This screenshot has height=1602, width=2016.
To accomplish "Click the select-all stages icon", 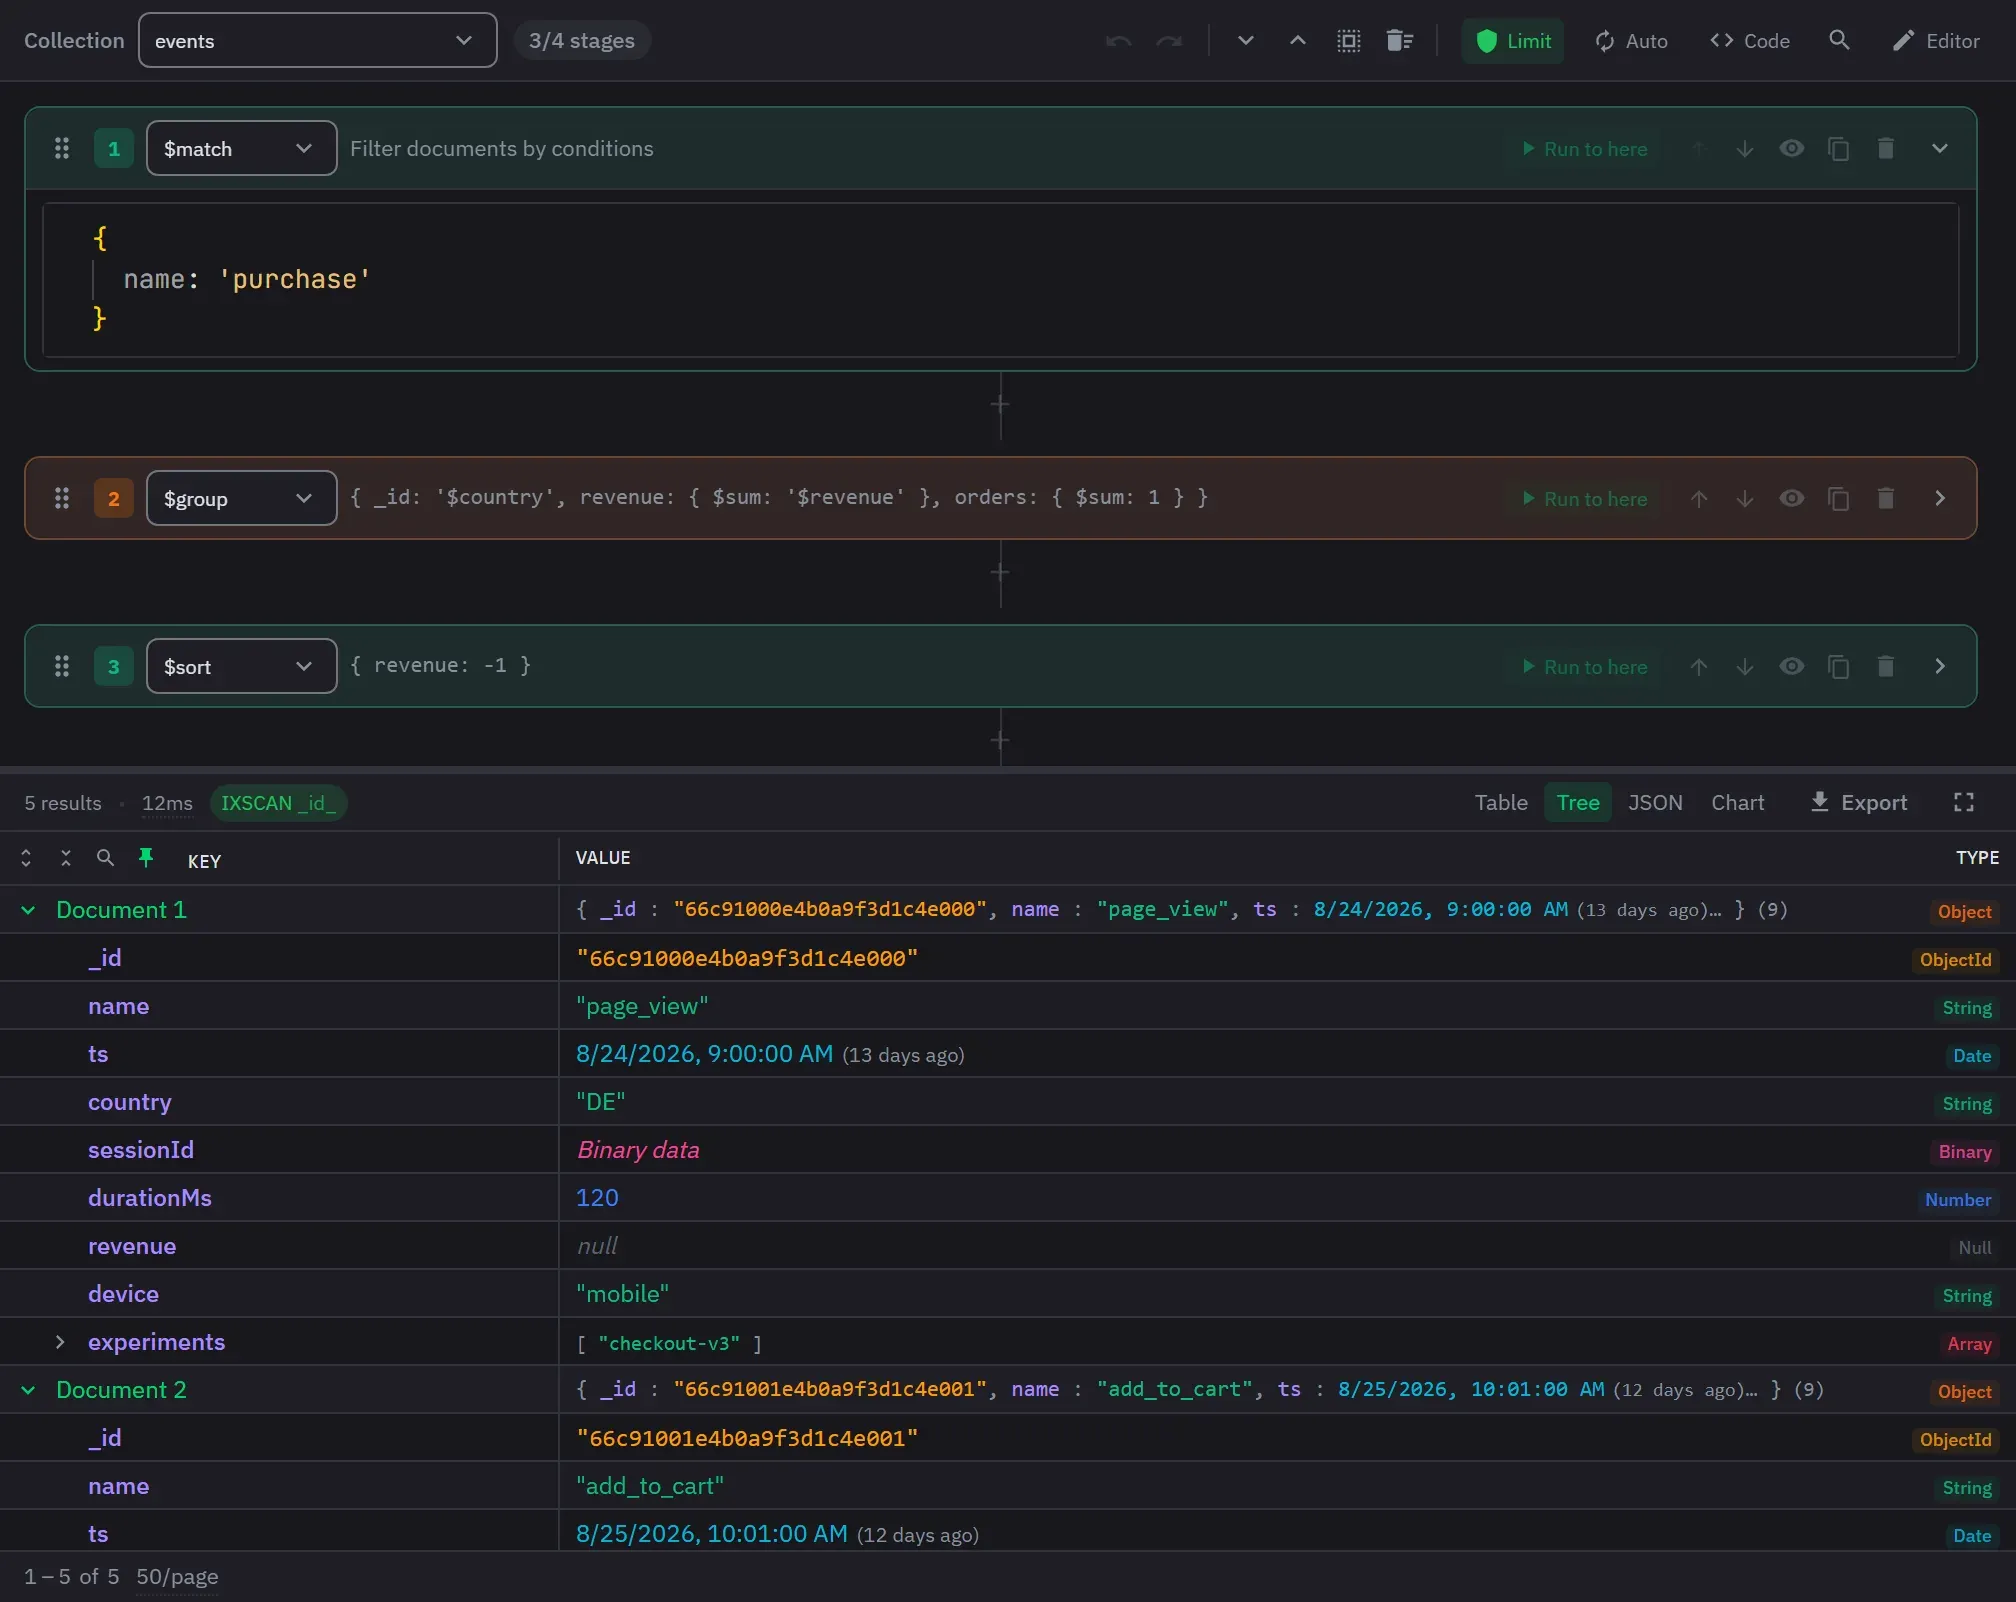I will tap(1349, 41).
